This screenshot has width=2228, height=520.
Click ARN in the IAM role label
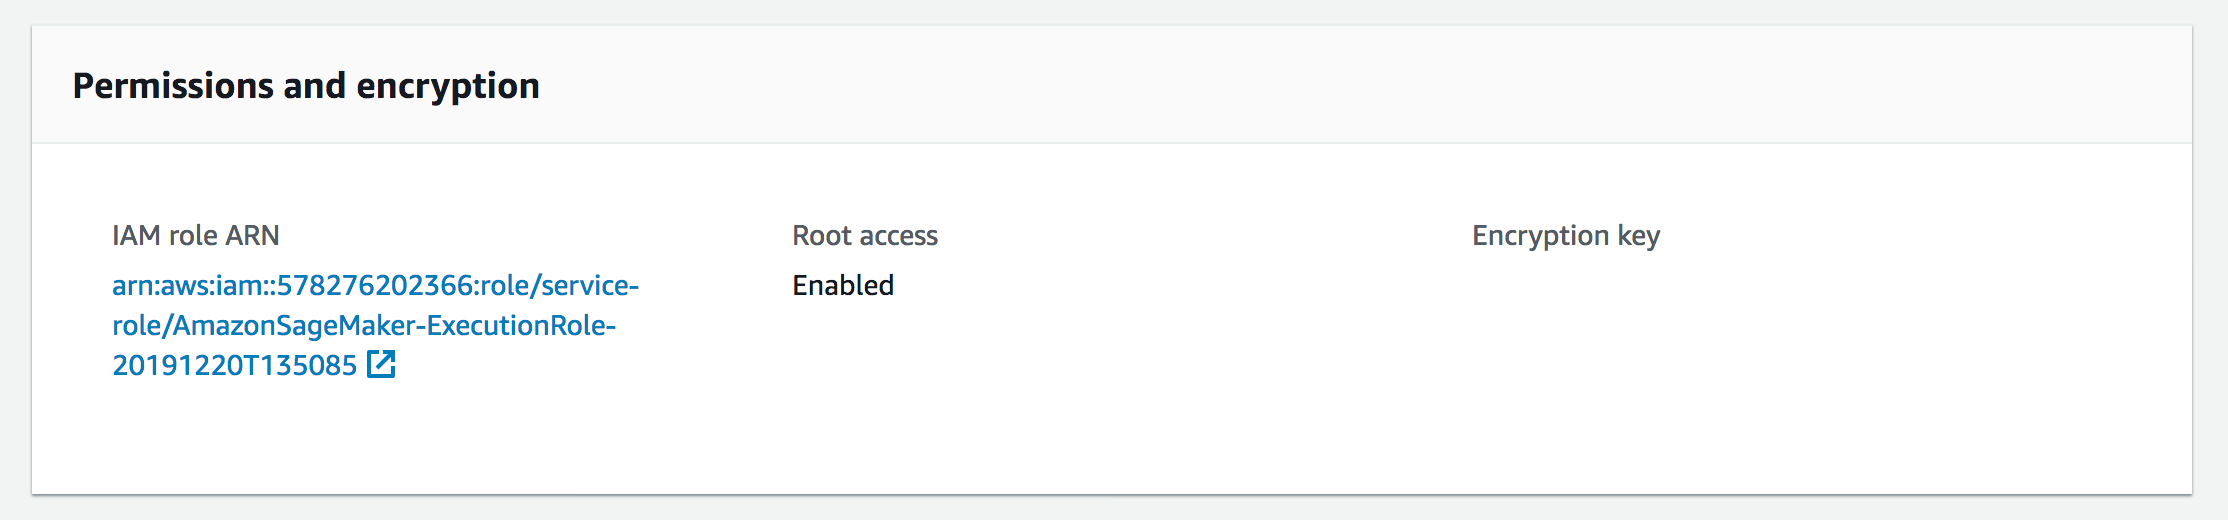(x=252, y=236)
